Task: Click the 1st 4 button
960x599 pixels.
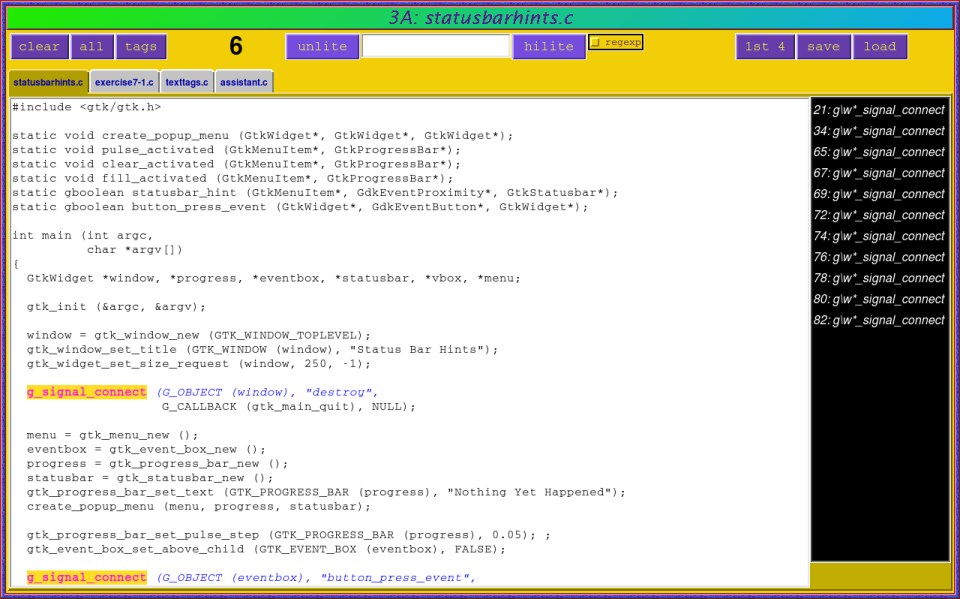Action: 765,47
